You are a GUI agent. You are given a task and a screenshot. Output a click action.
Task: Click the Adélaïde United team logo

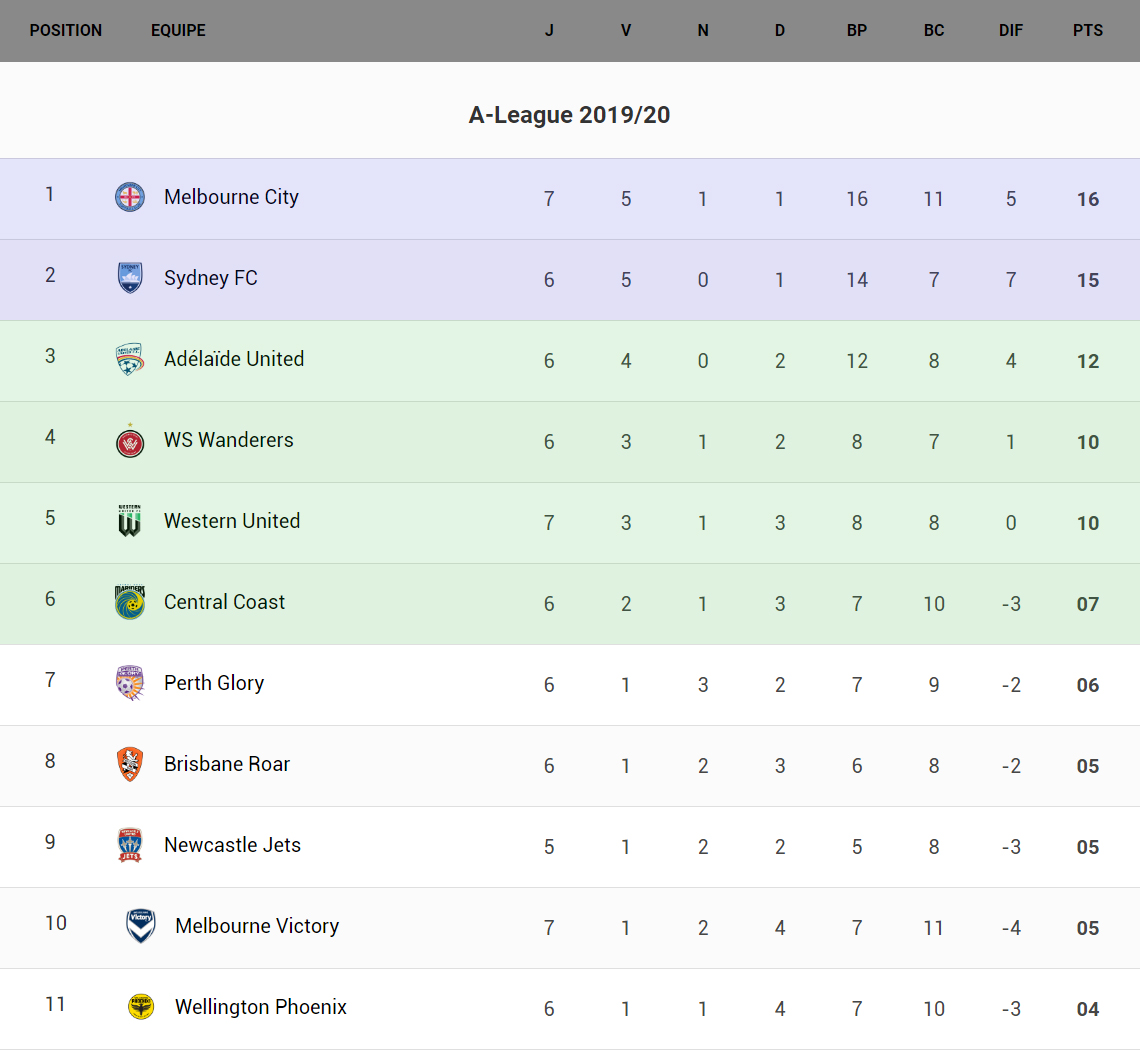pos(130,359)
